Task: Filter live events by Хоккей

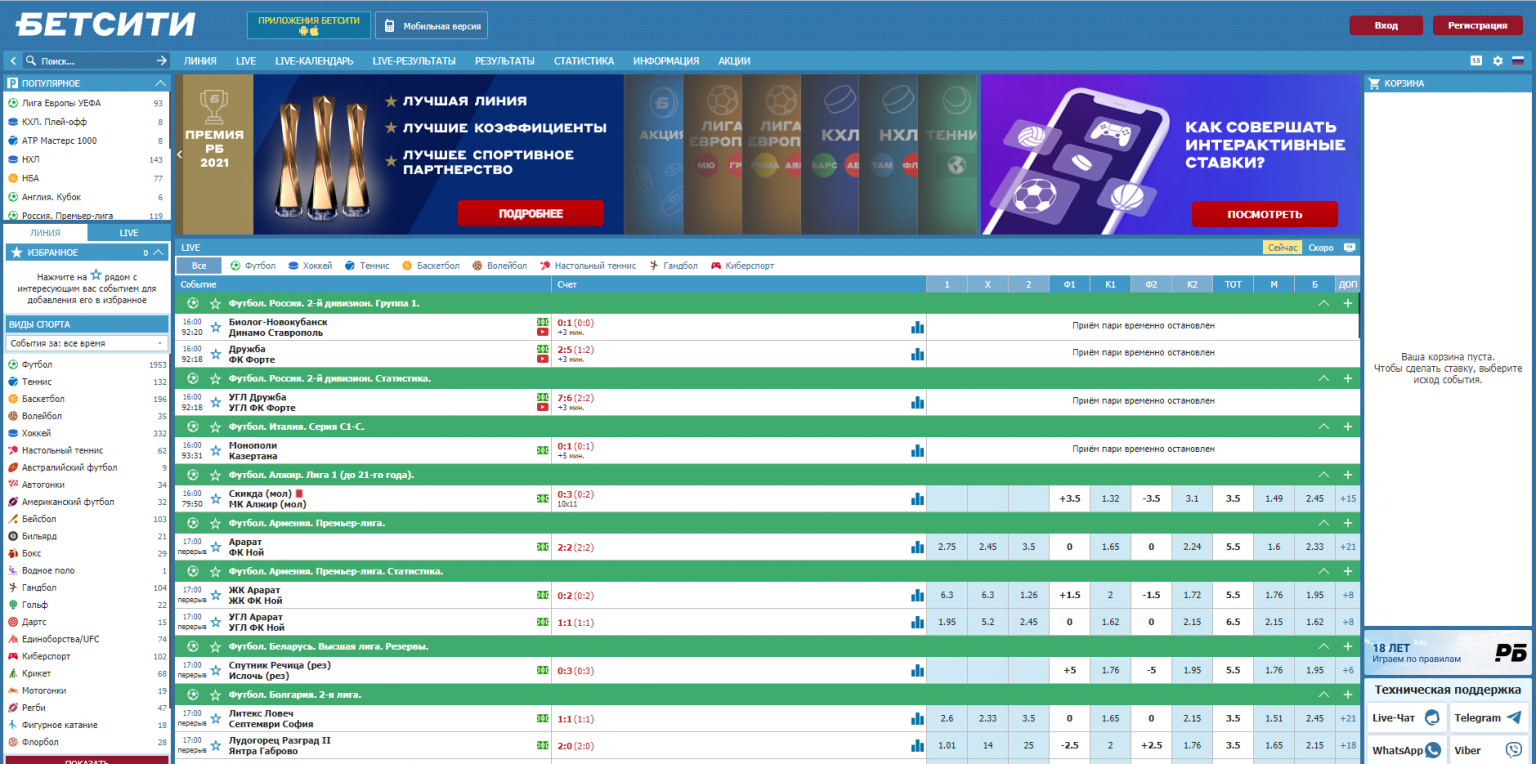Action: (x=310, y=266)
